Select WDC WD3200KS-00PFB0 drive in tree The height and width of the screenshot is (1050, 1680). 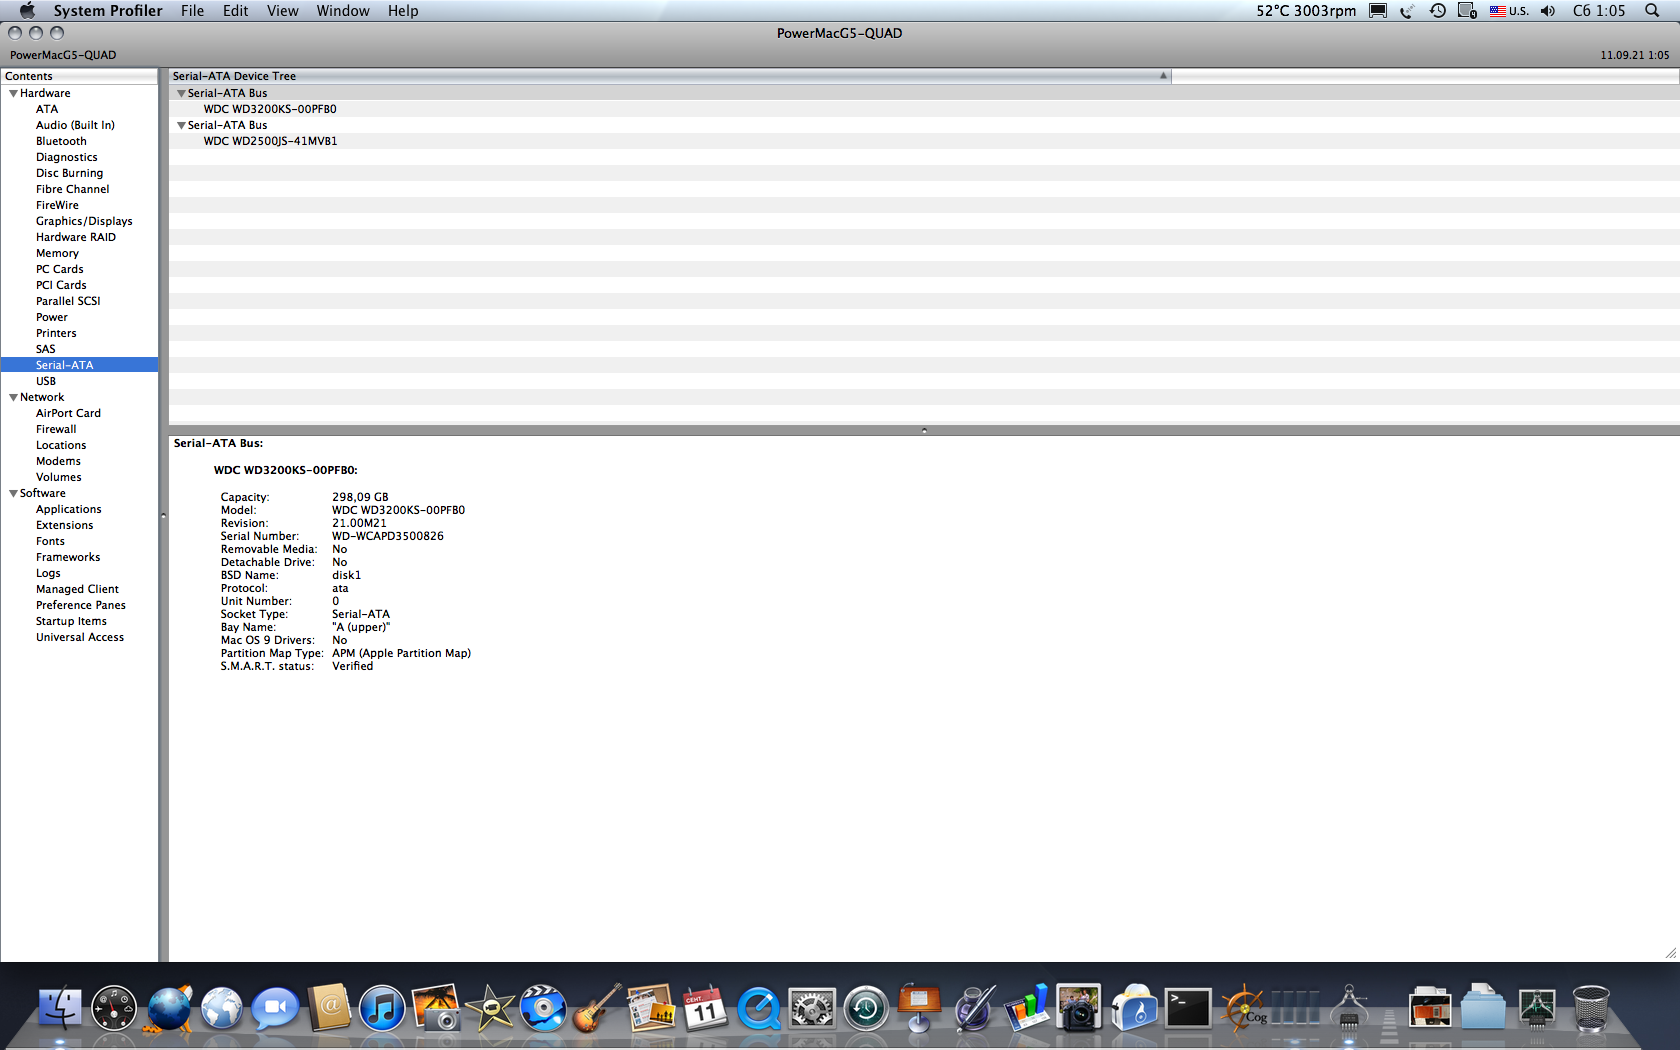click(x=270, y=109)
